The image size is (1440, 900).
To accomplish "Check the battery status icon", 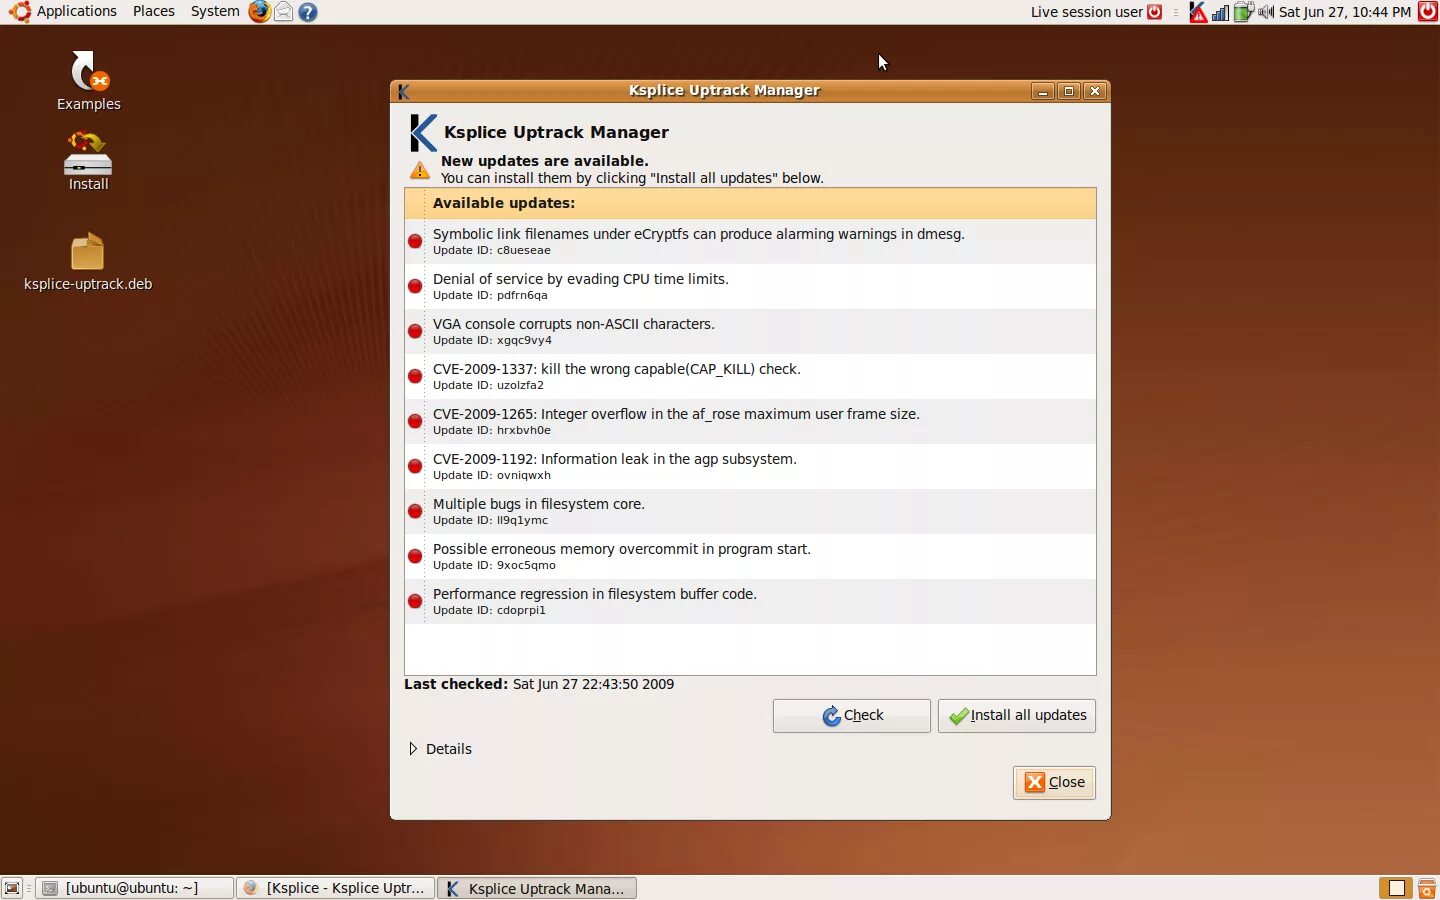I will [x=1243, y=12].
